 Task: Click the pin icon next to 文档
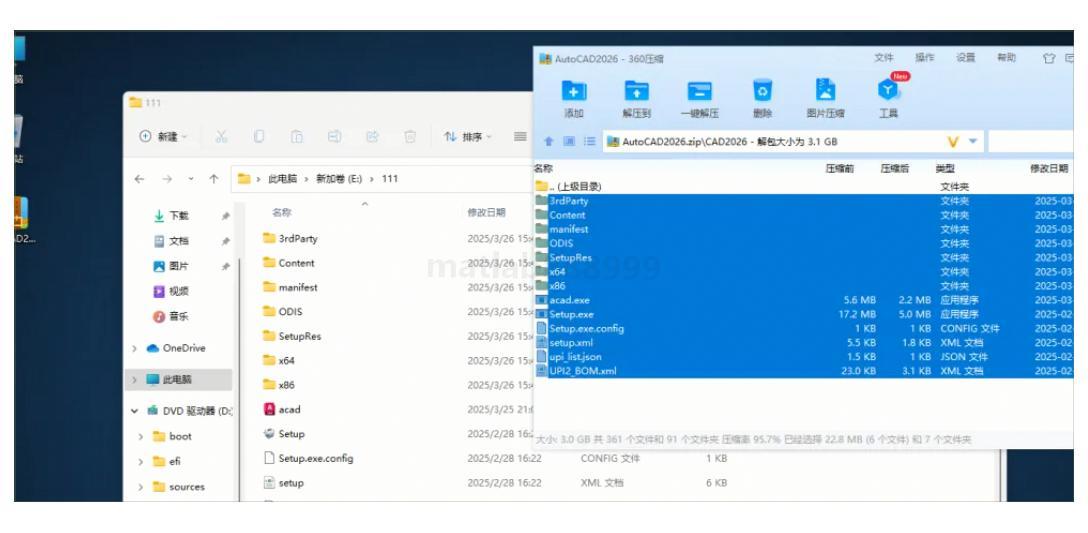click(226, 242)
